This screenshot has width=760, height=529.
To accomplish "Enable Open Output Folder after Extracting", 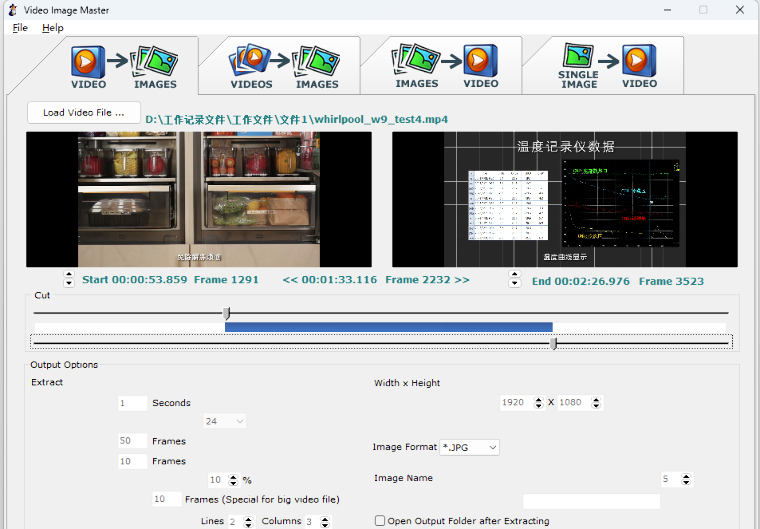I will click(380, 520).
